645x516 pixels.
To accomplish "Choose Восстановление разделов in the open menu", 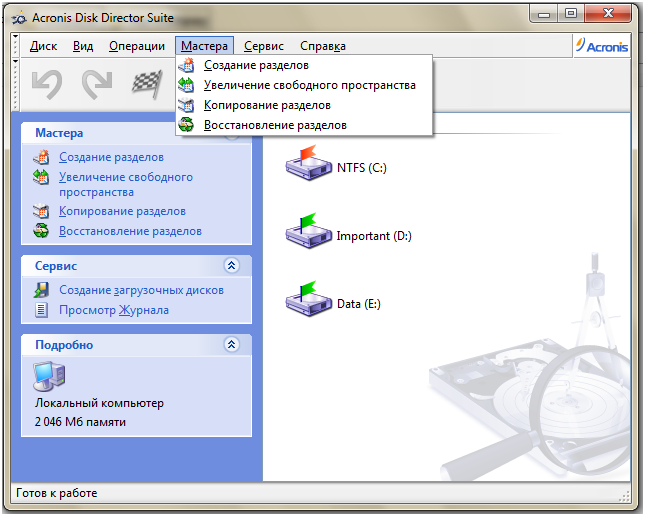I will tap(275, 125).
